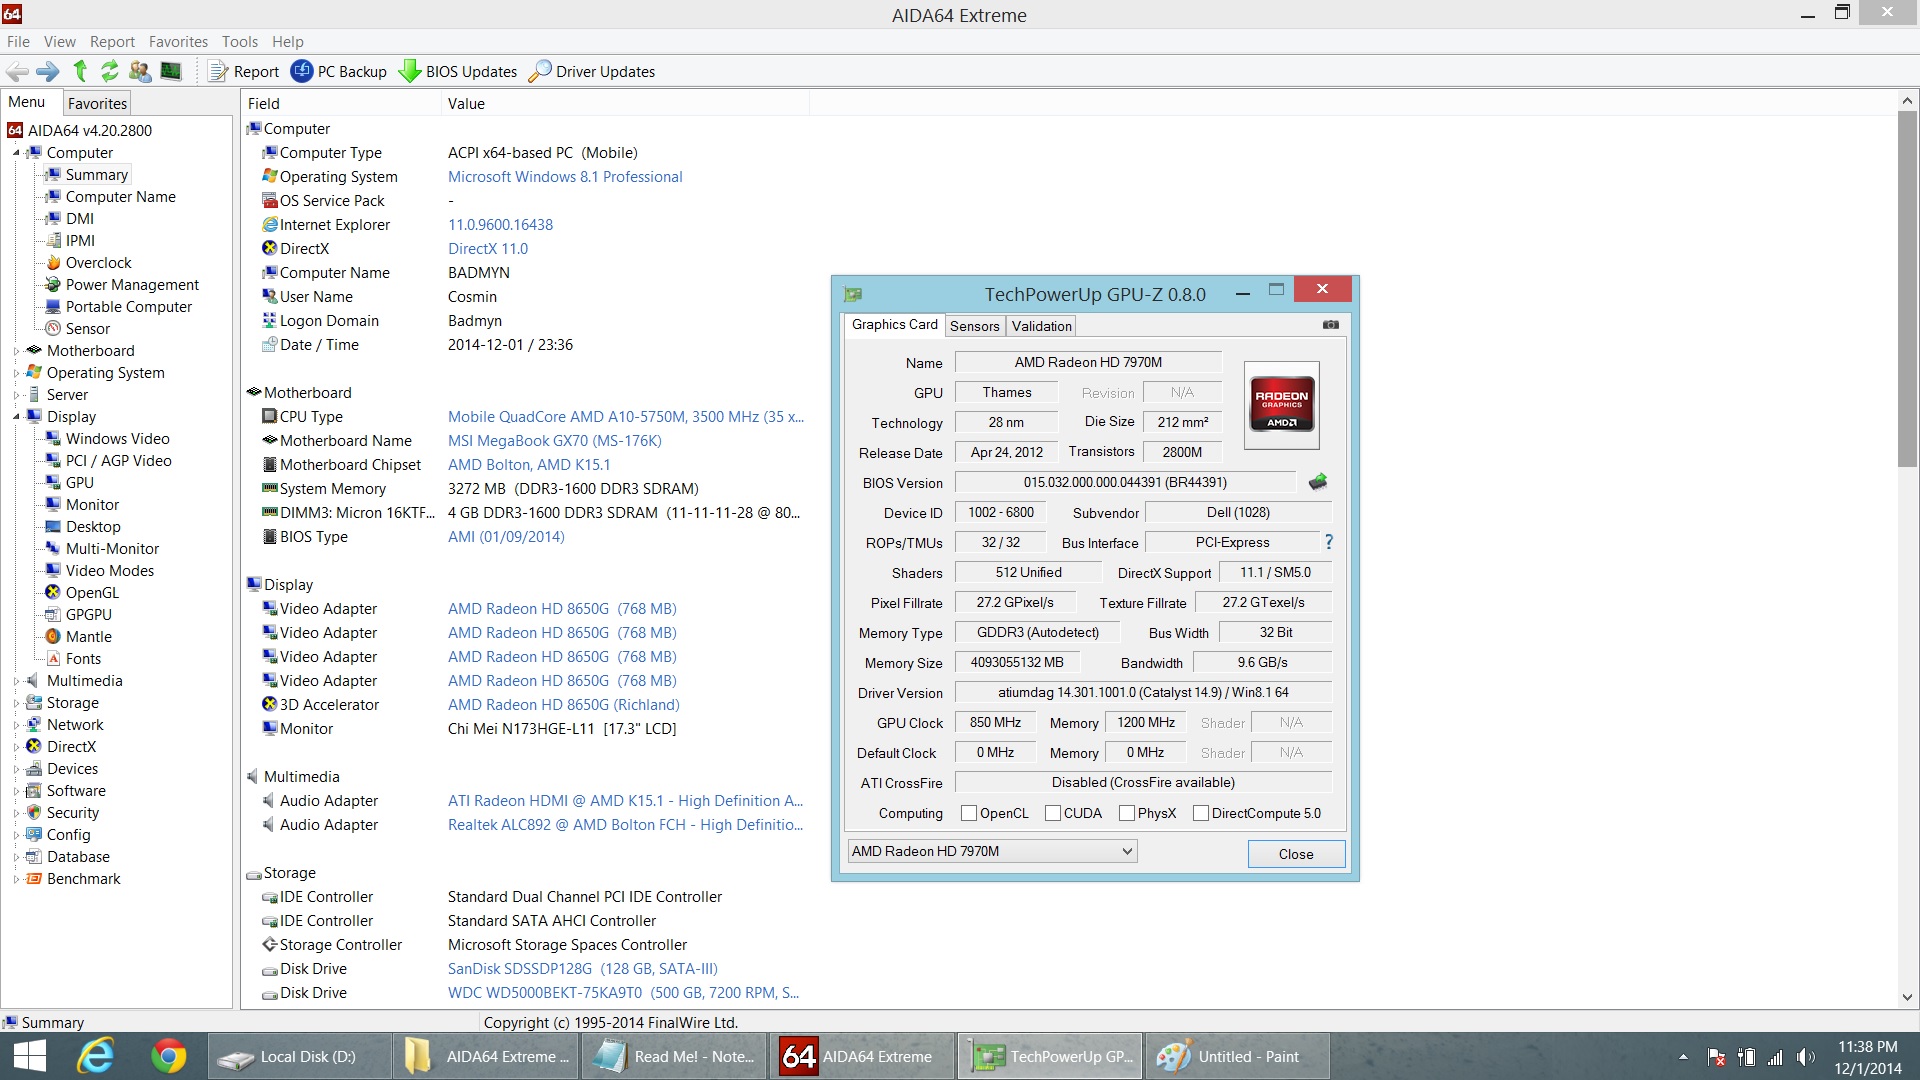Open Microsoft Windows 8.1 Professional link
The height and width of the screenshot is (1080, 1920).
pos(565,177)
